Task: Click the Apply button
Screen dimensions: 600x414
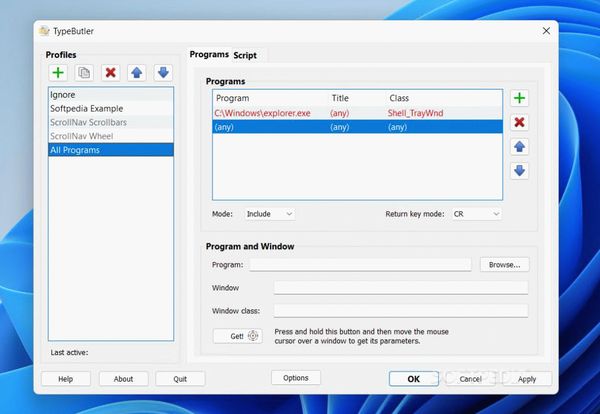Action: pos(527,379)
